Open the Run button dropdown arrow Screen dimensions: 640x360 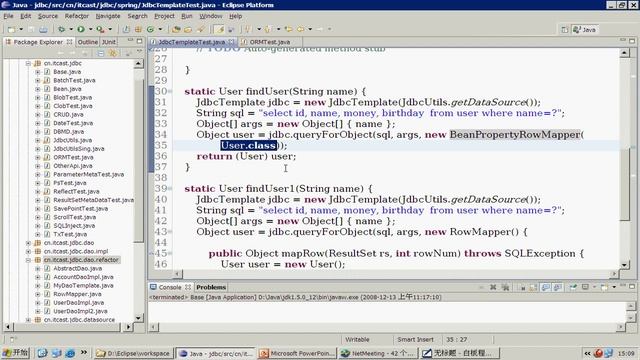tap(90, 29)
